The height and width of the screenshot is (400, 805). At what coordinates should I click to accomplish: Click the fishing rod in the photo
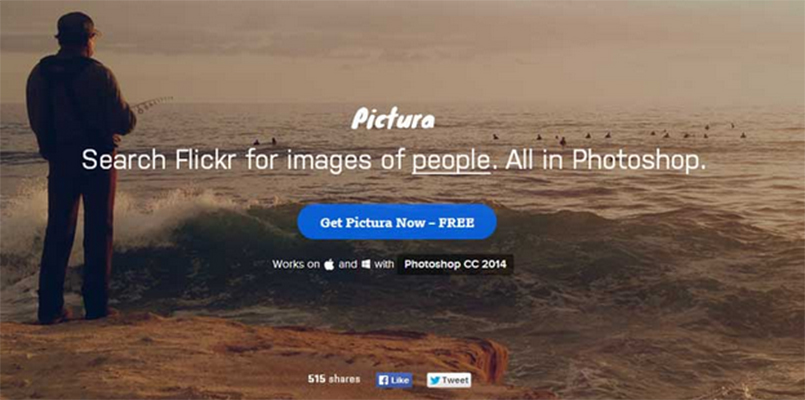[x=152, y=103]
